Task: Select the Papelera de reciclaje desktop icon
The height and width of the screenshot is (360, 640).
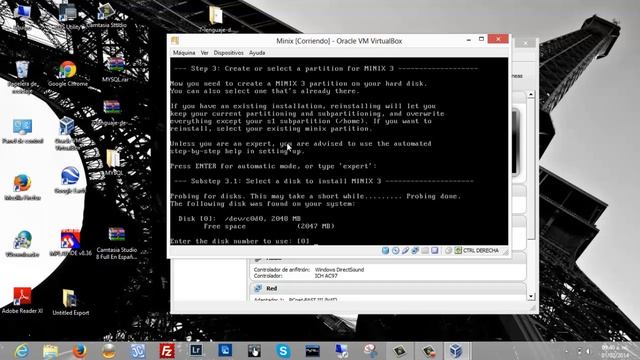Action: (x=22, y=77)
